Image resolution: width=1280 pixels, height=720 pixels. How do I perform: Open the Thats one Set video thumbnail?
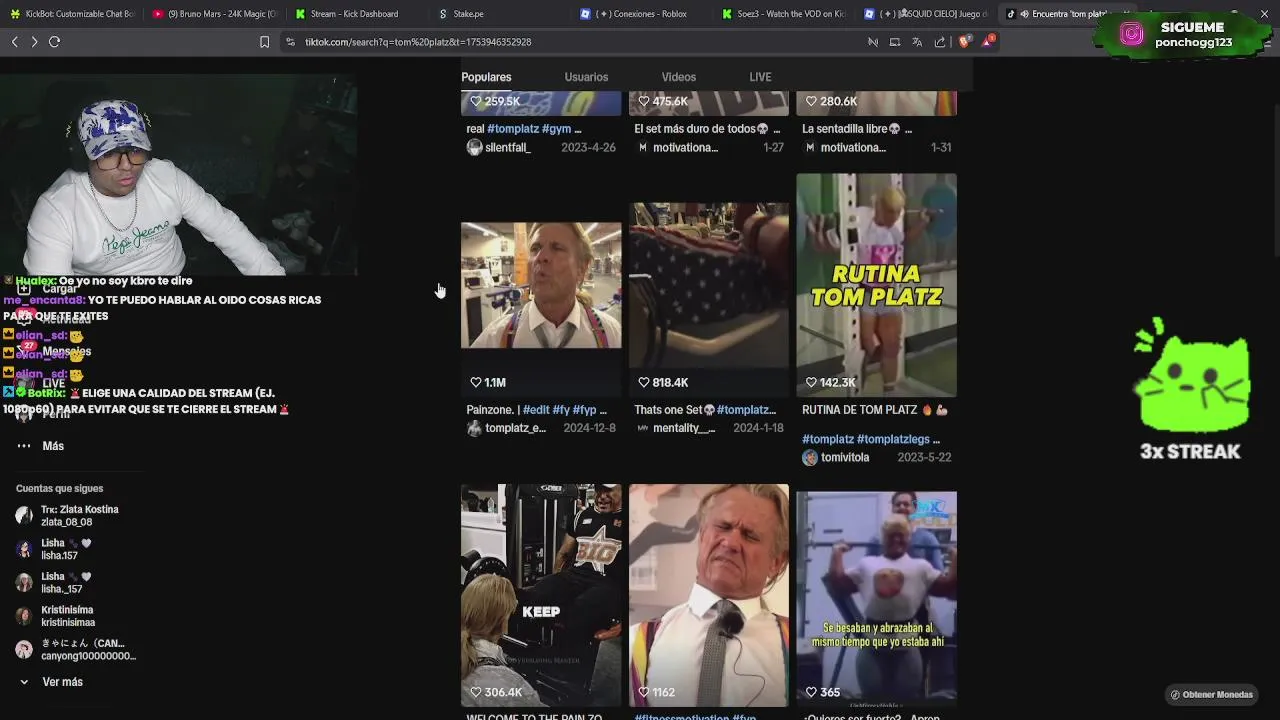pos(709,285)
